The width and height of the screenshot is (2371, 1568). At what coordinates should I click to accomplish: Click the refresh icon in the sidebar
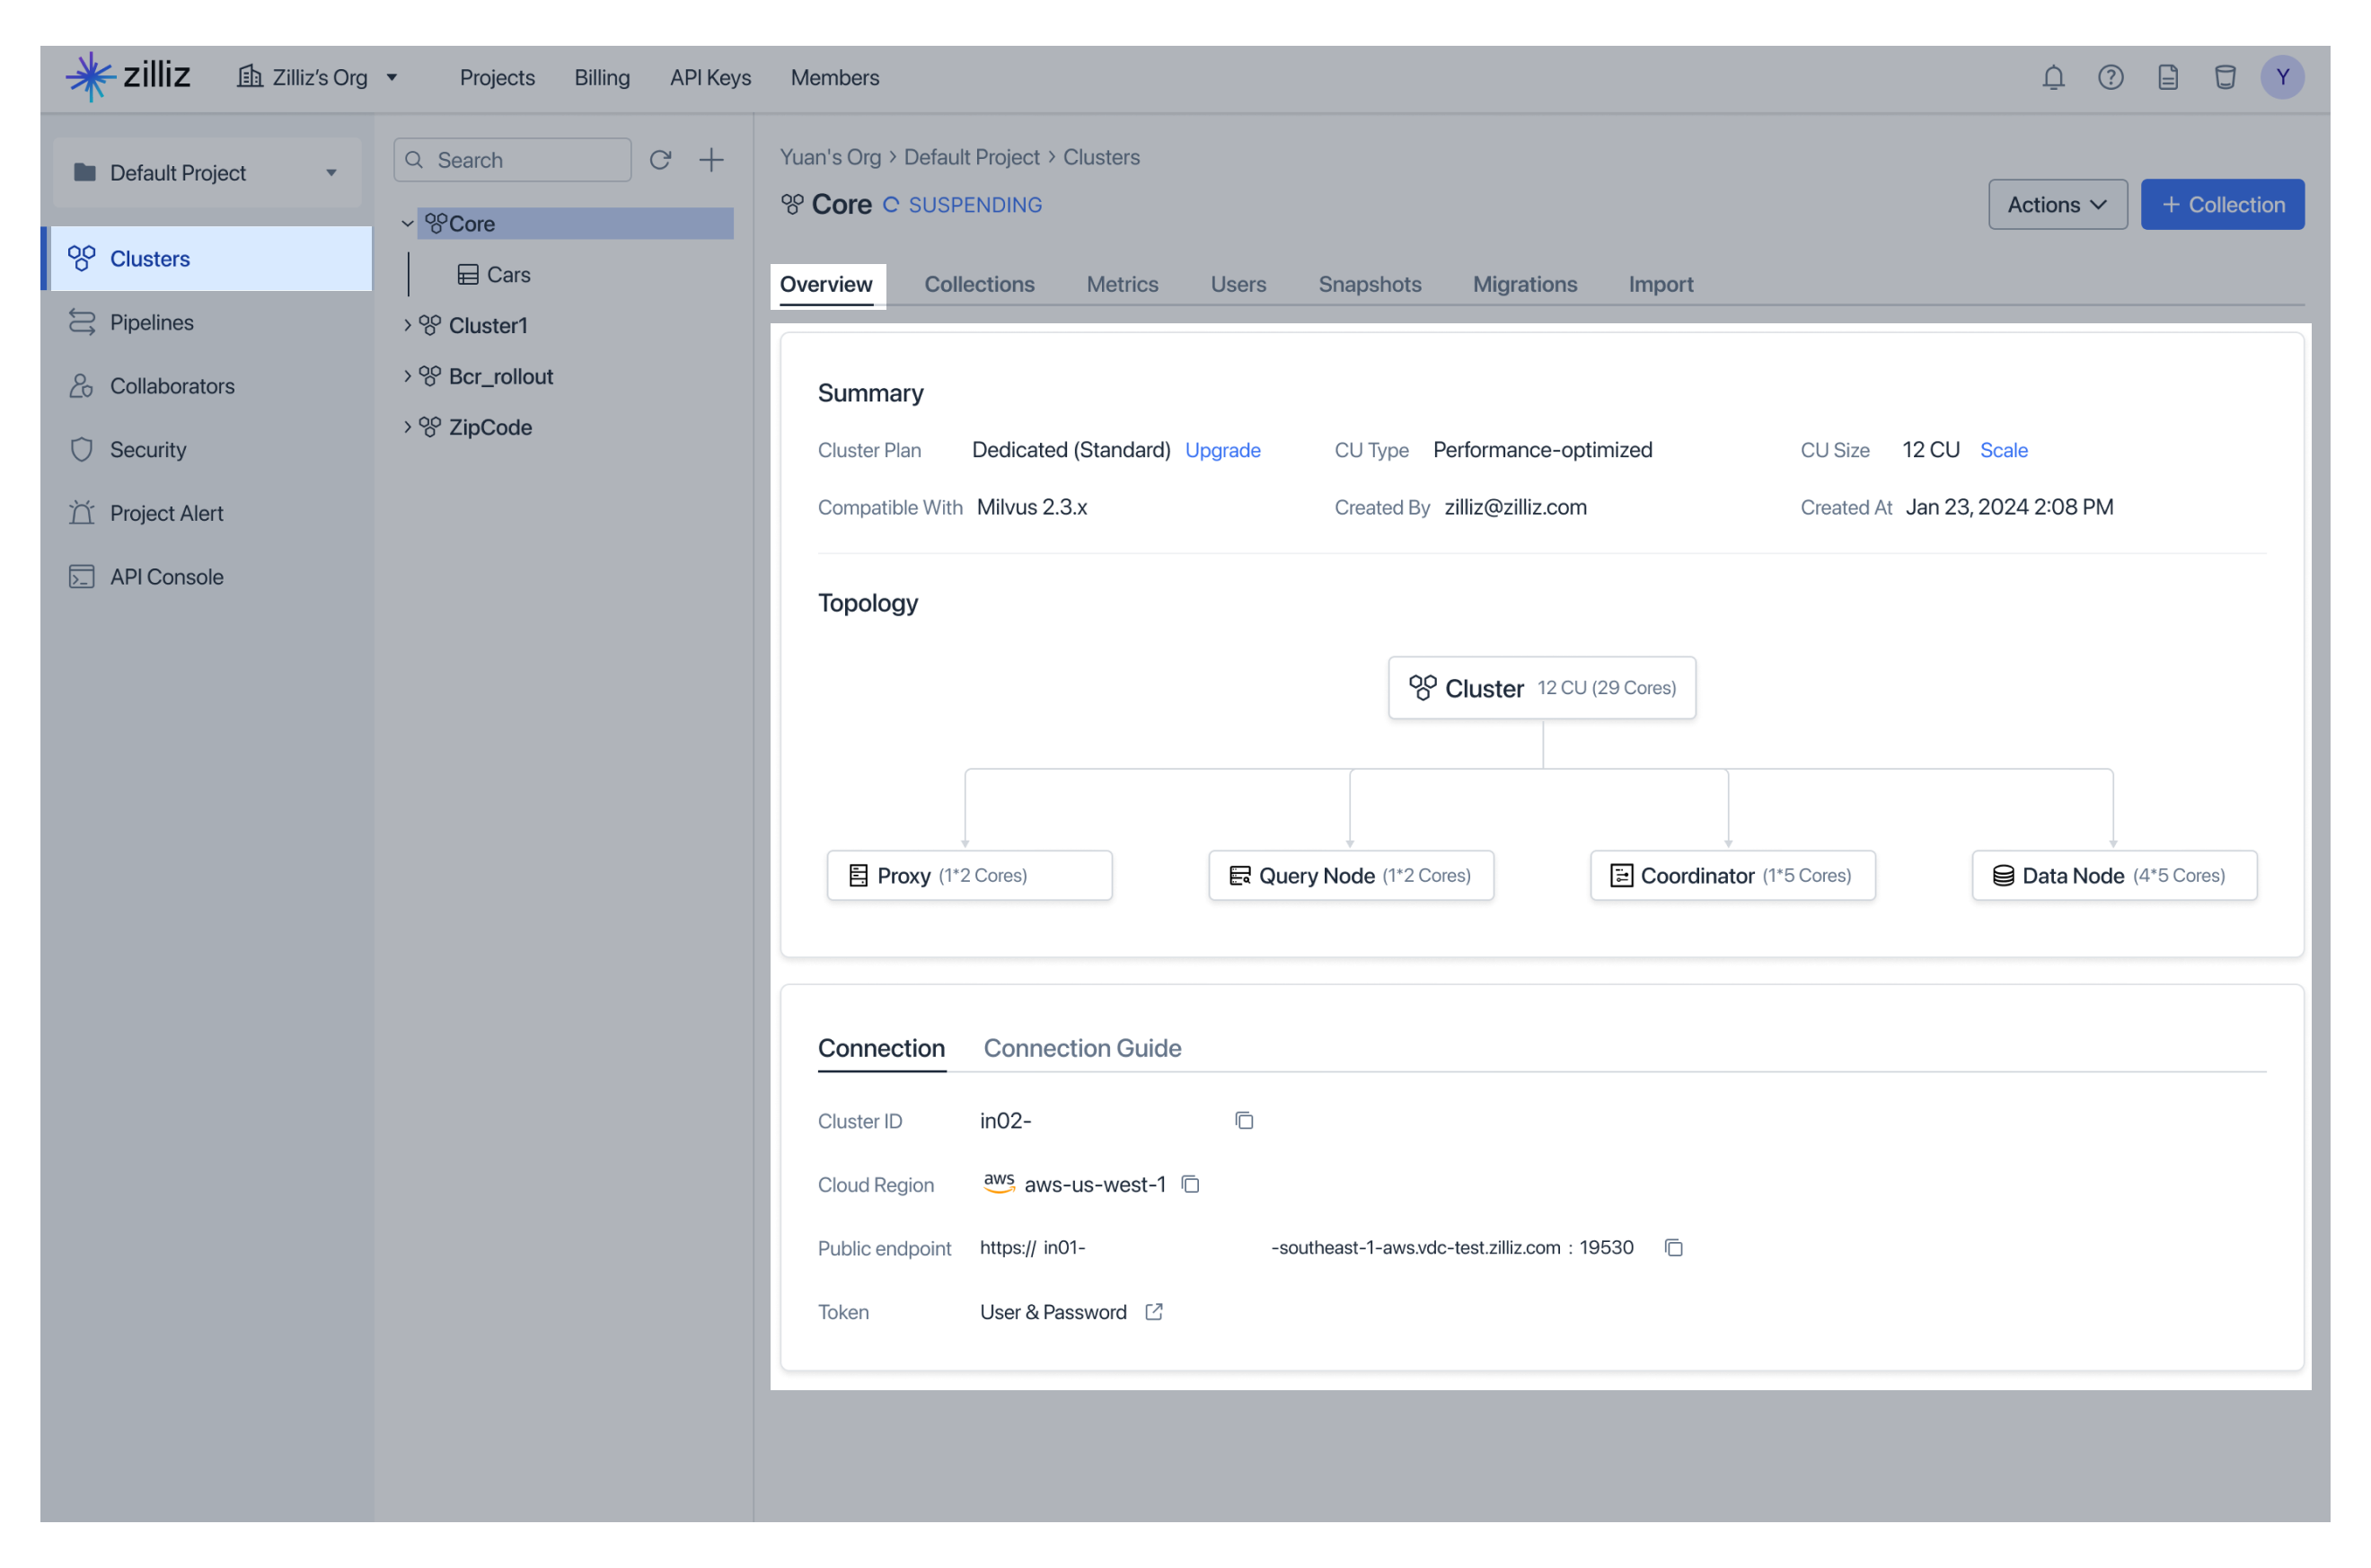[661, 159]
